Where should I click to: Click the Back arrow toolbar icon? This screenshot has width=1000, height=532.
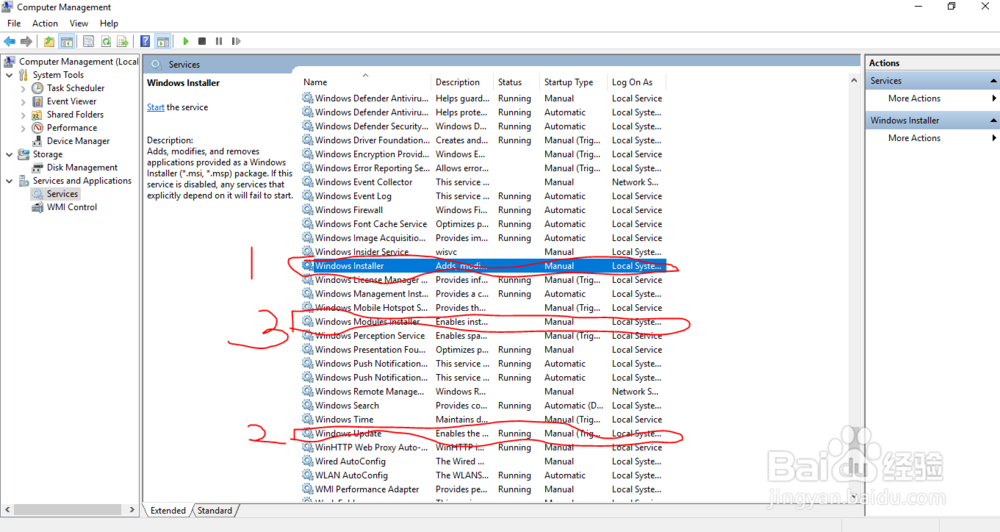(x=10, y=41)
